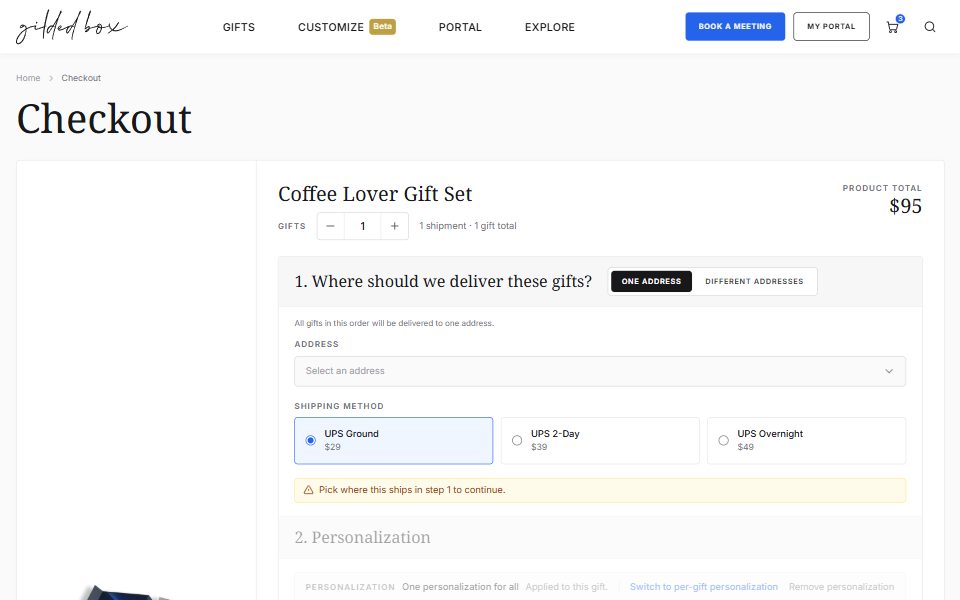Click '1 shipment · 1 gift total' text

point(468,226)
